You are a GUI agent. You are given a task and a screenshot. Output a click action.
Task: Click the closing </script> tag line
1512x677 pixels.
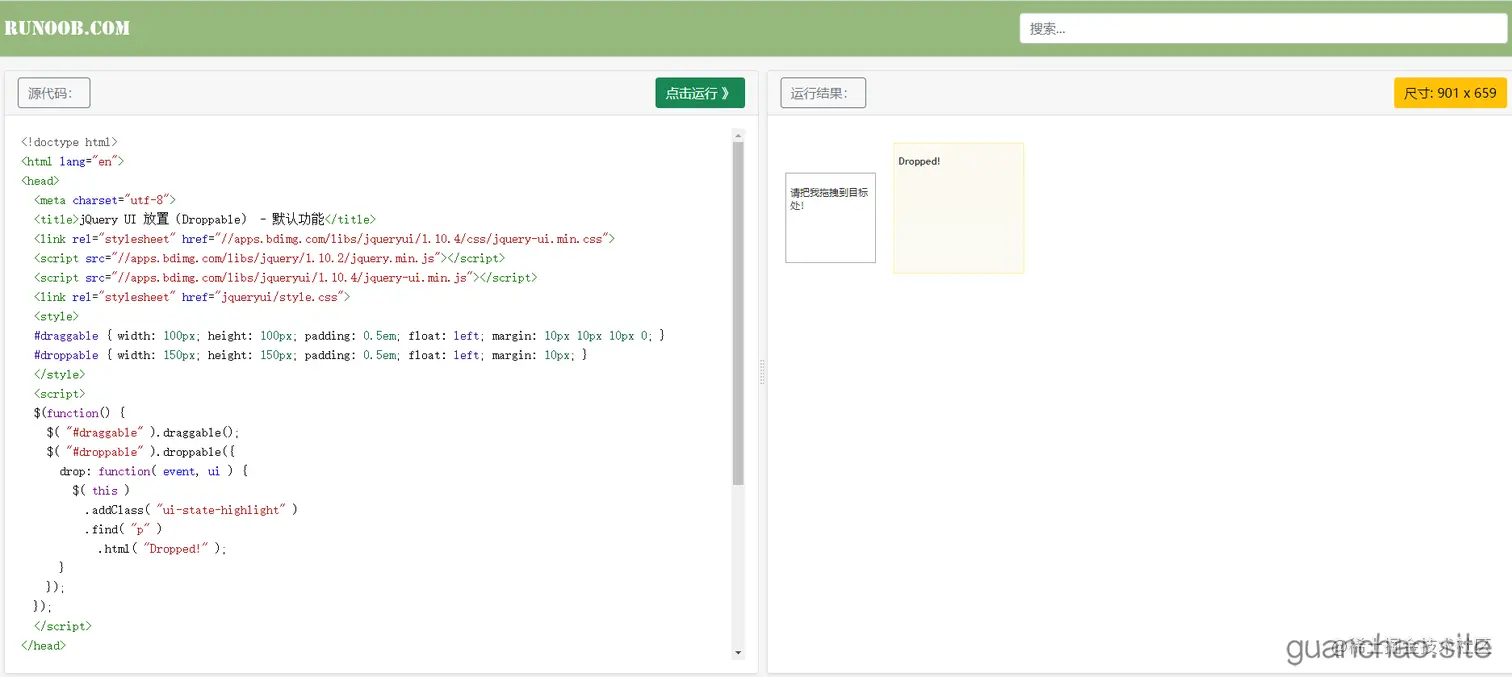[62, 626]
